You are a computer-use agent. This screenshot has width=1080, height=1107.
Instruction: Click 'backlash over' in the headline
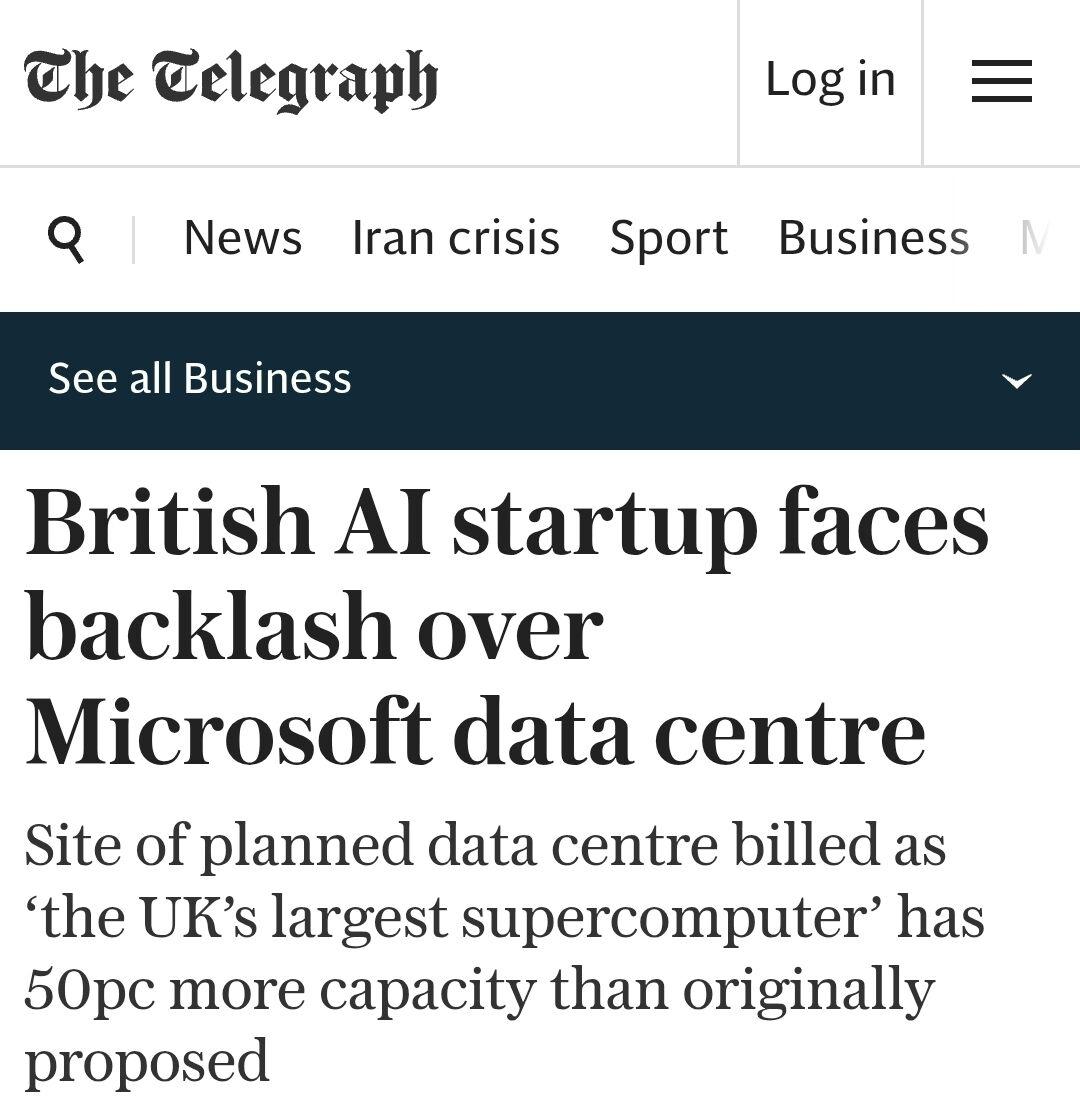click(x=314, y=628)
